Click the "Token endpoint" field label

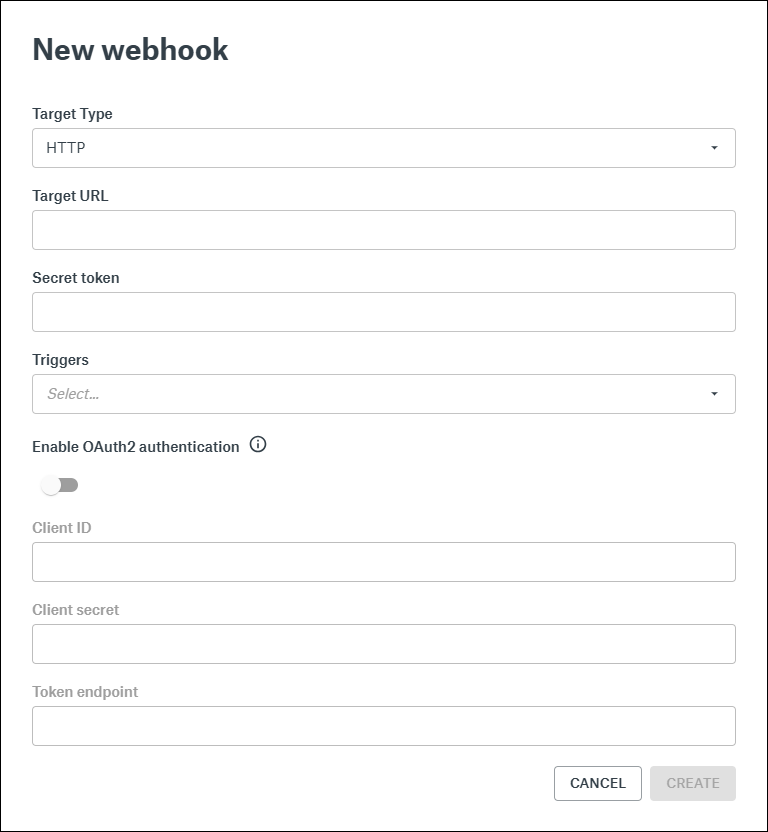(x=85, y=692)
